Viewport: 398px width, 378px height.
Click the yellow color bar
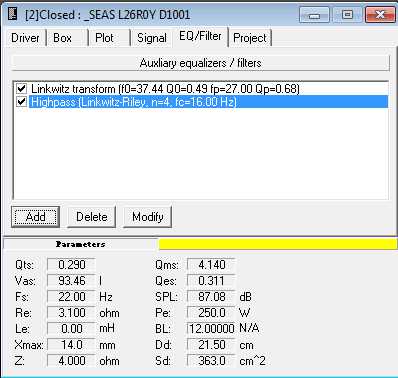point(278,244)
